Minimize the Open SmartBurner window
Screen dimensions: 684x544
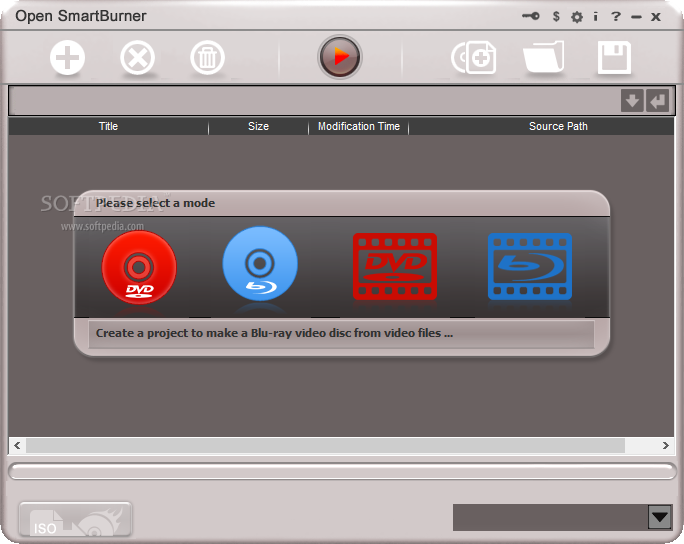(636, 17)
